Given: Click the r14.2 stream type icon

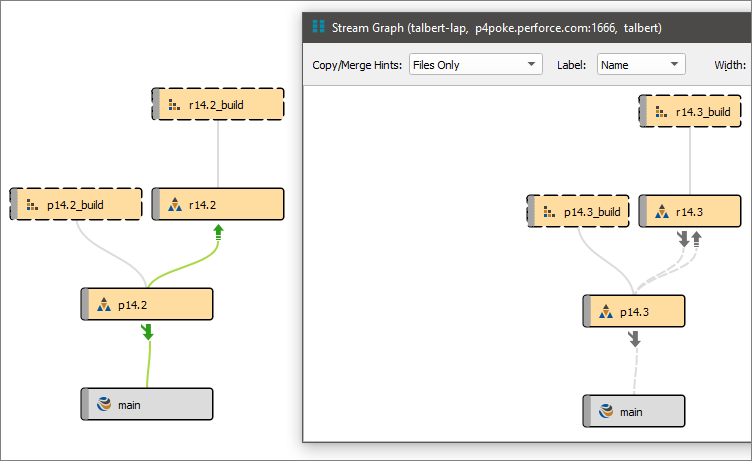Looking at the screenshot, I should [x=174, y=204].
